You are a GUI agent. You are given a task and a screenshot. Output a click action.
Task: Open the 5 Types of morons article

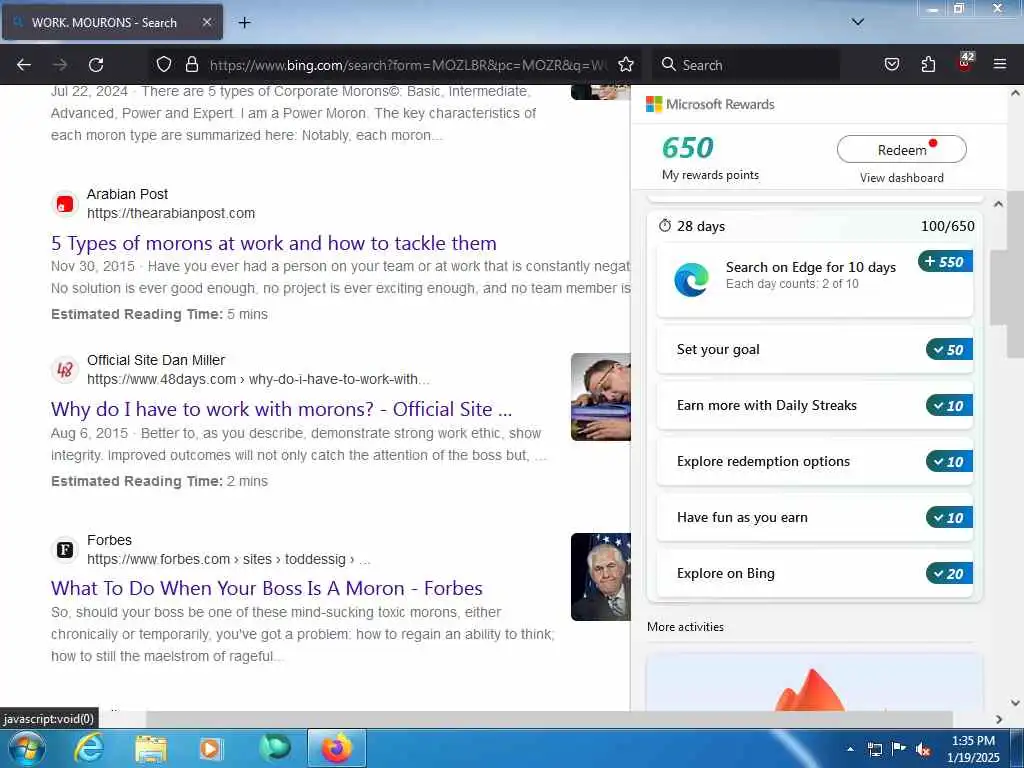(274, 243)
